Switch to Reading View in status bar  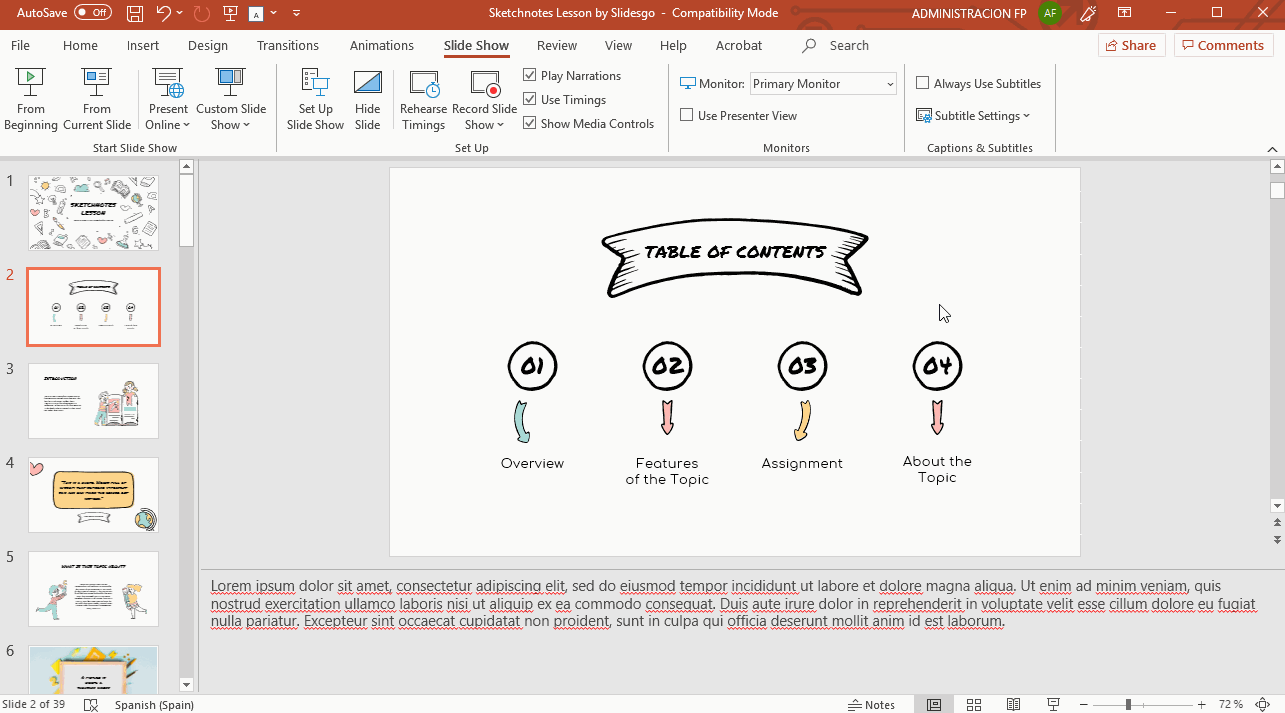(1013, 704)
